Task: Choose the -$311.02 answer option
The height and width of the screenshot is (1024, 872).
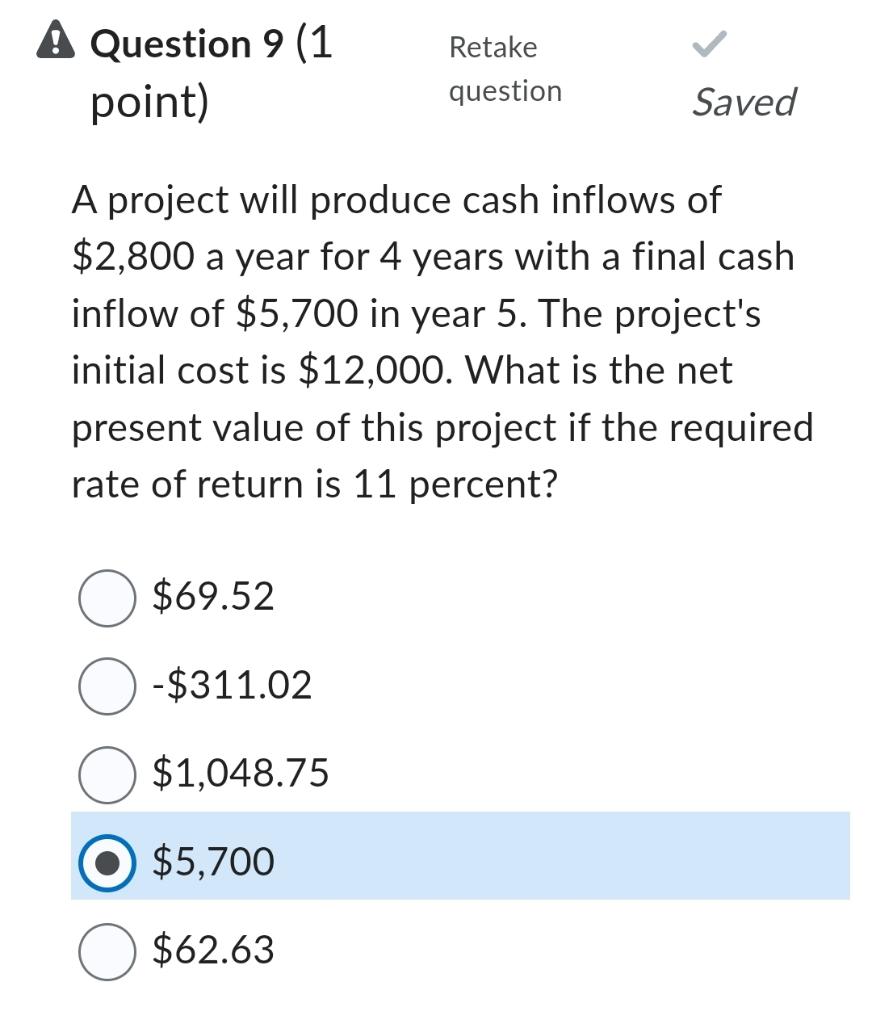Action: [106, 686]
